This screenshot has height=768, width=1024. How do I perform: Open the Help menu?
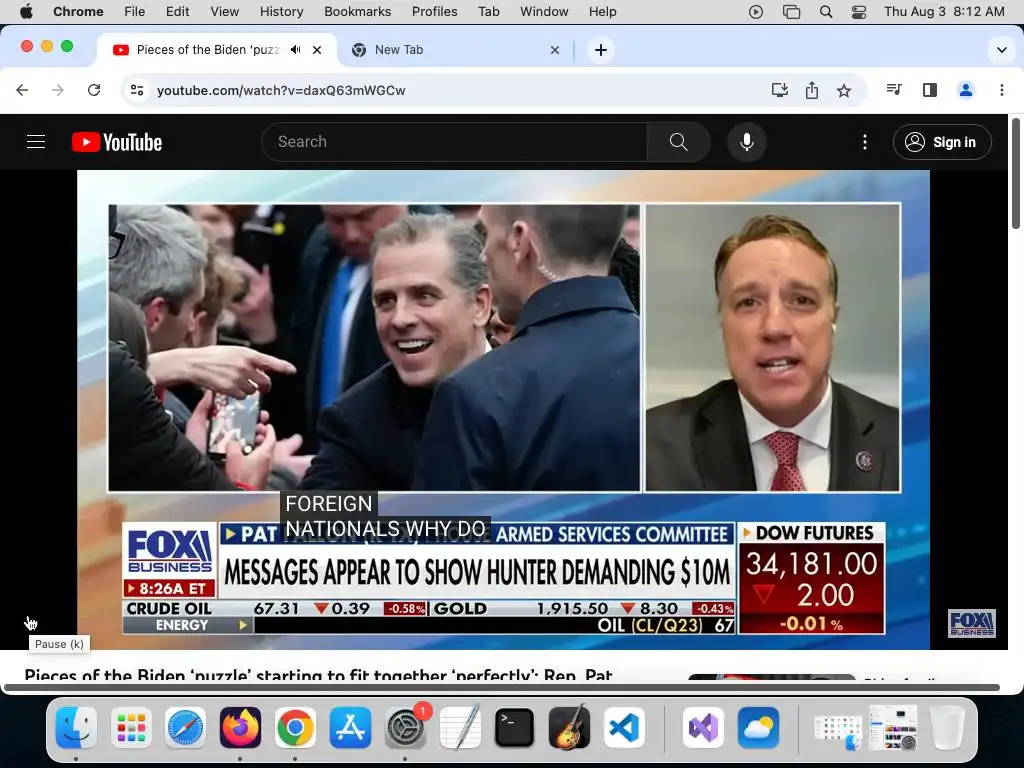click(x=602, y=12)
